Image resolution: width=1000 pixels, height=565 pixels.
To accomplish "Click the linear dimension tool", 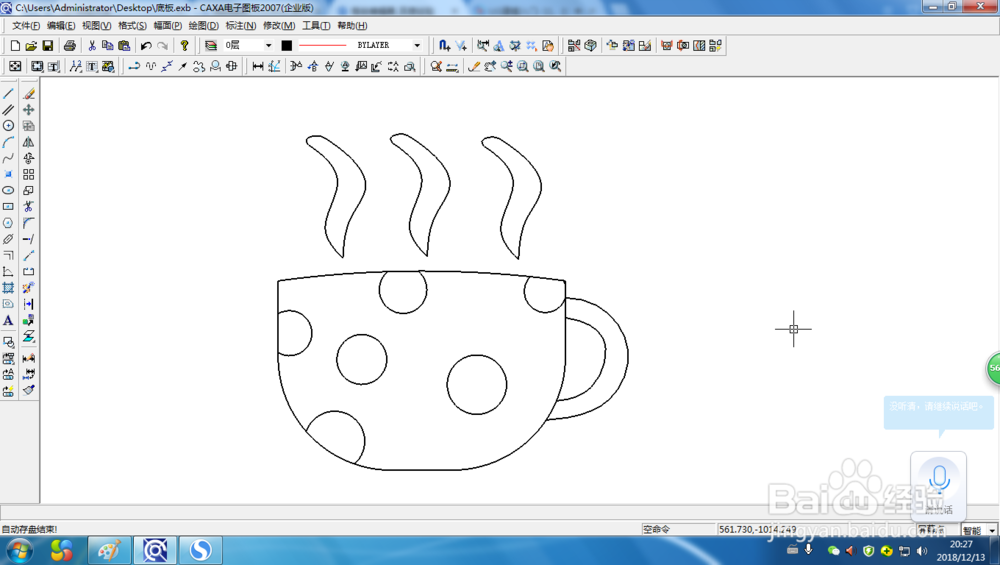I will click(258, 66).
